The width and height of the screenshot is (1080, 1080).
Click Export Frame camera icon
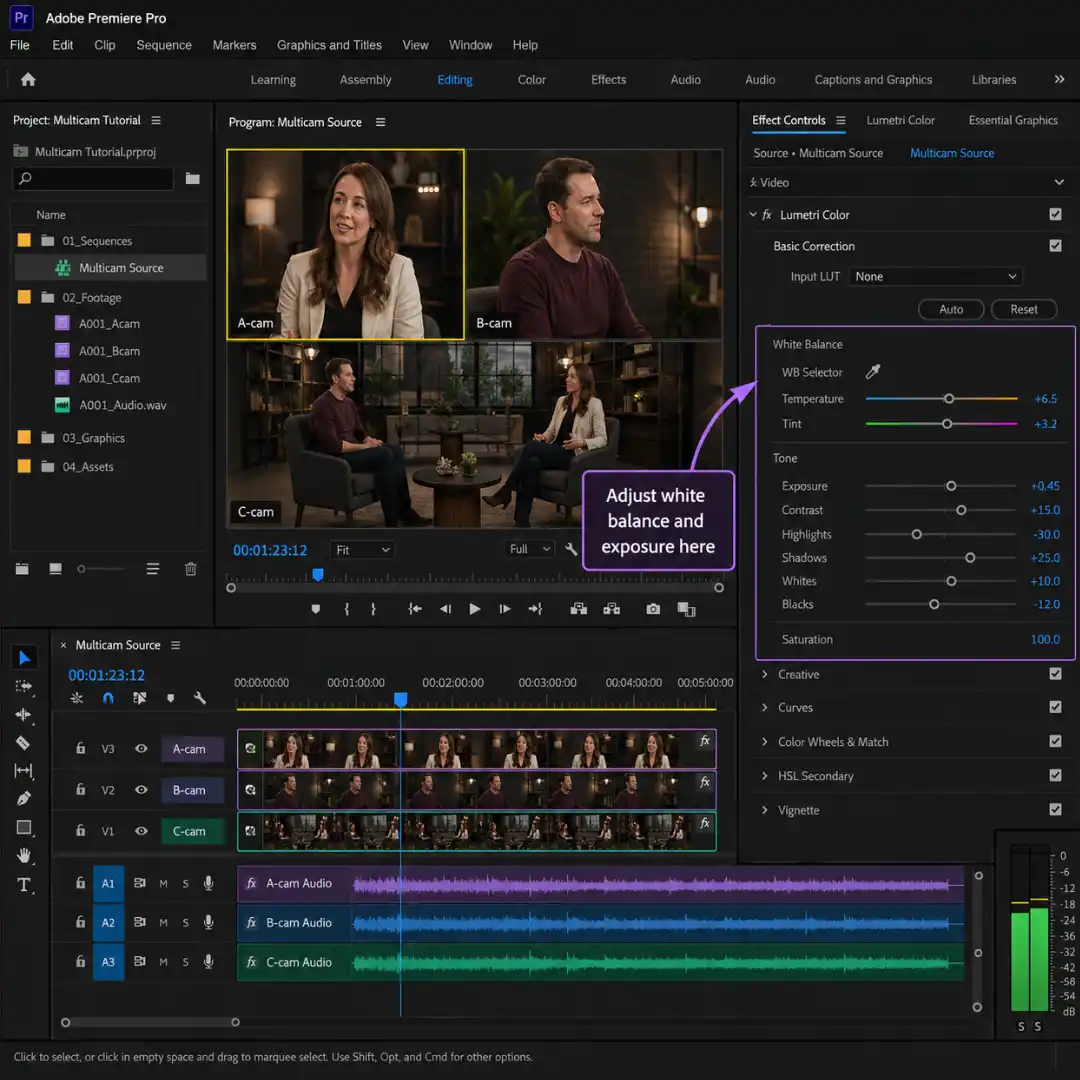tap(653, 609)
